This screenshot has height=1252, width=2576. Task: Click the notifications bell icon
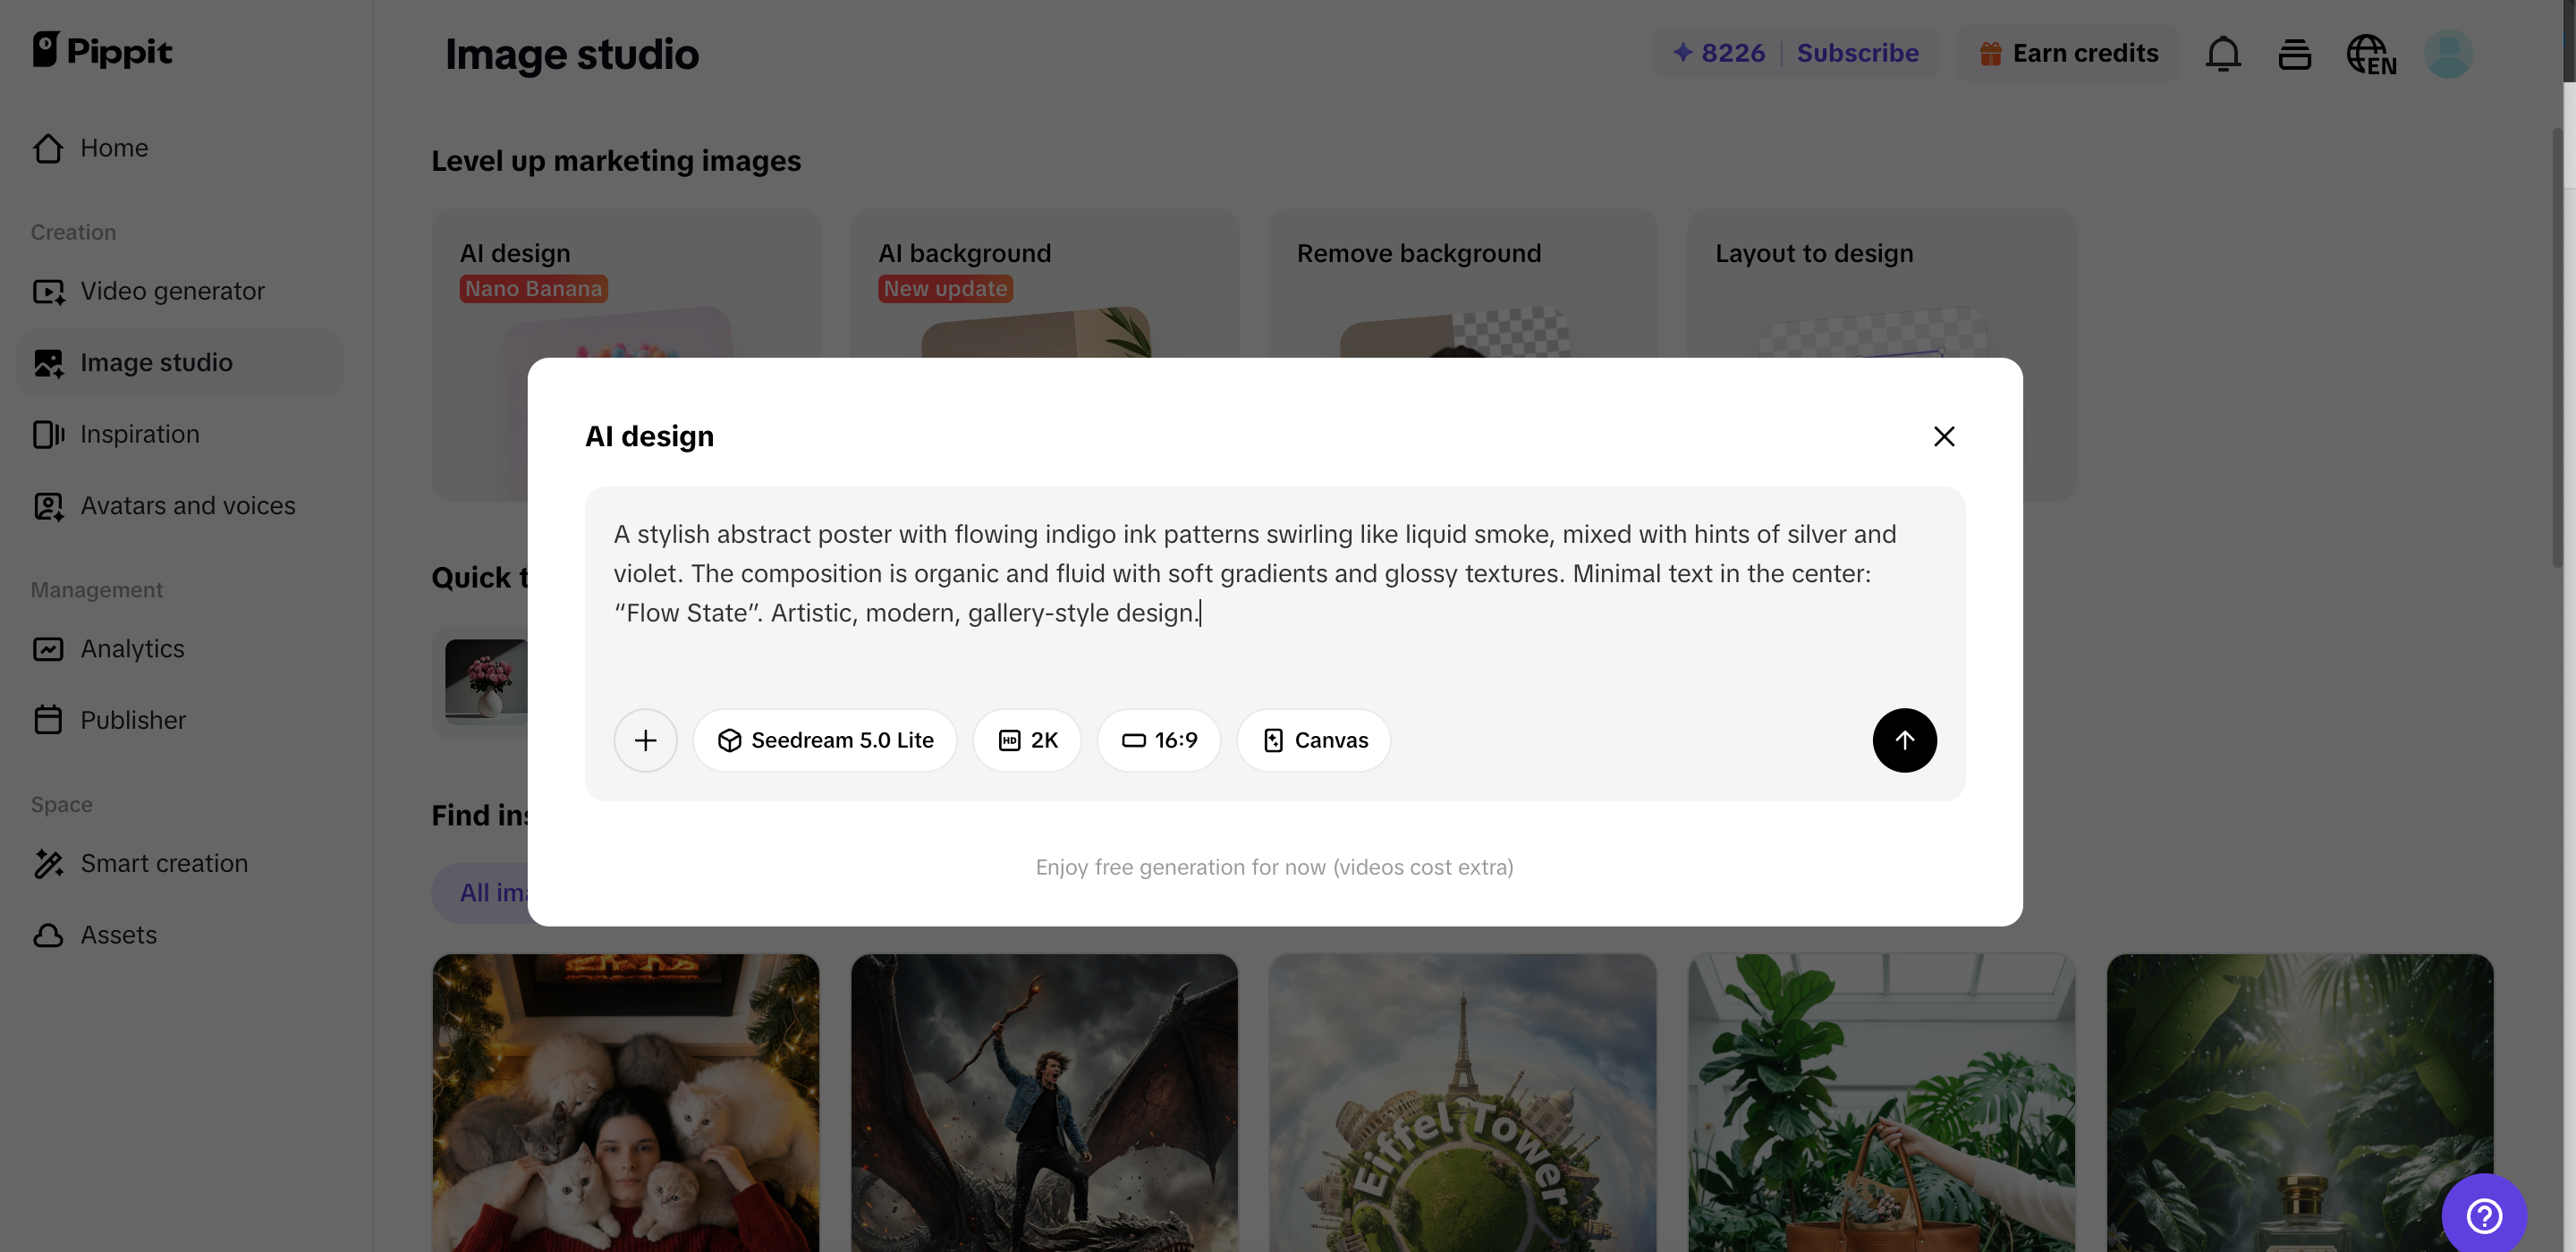[2222, 54]
